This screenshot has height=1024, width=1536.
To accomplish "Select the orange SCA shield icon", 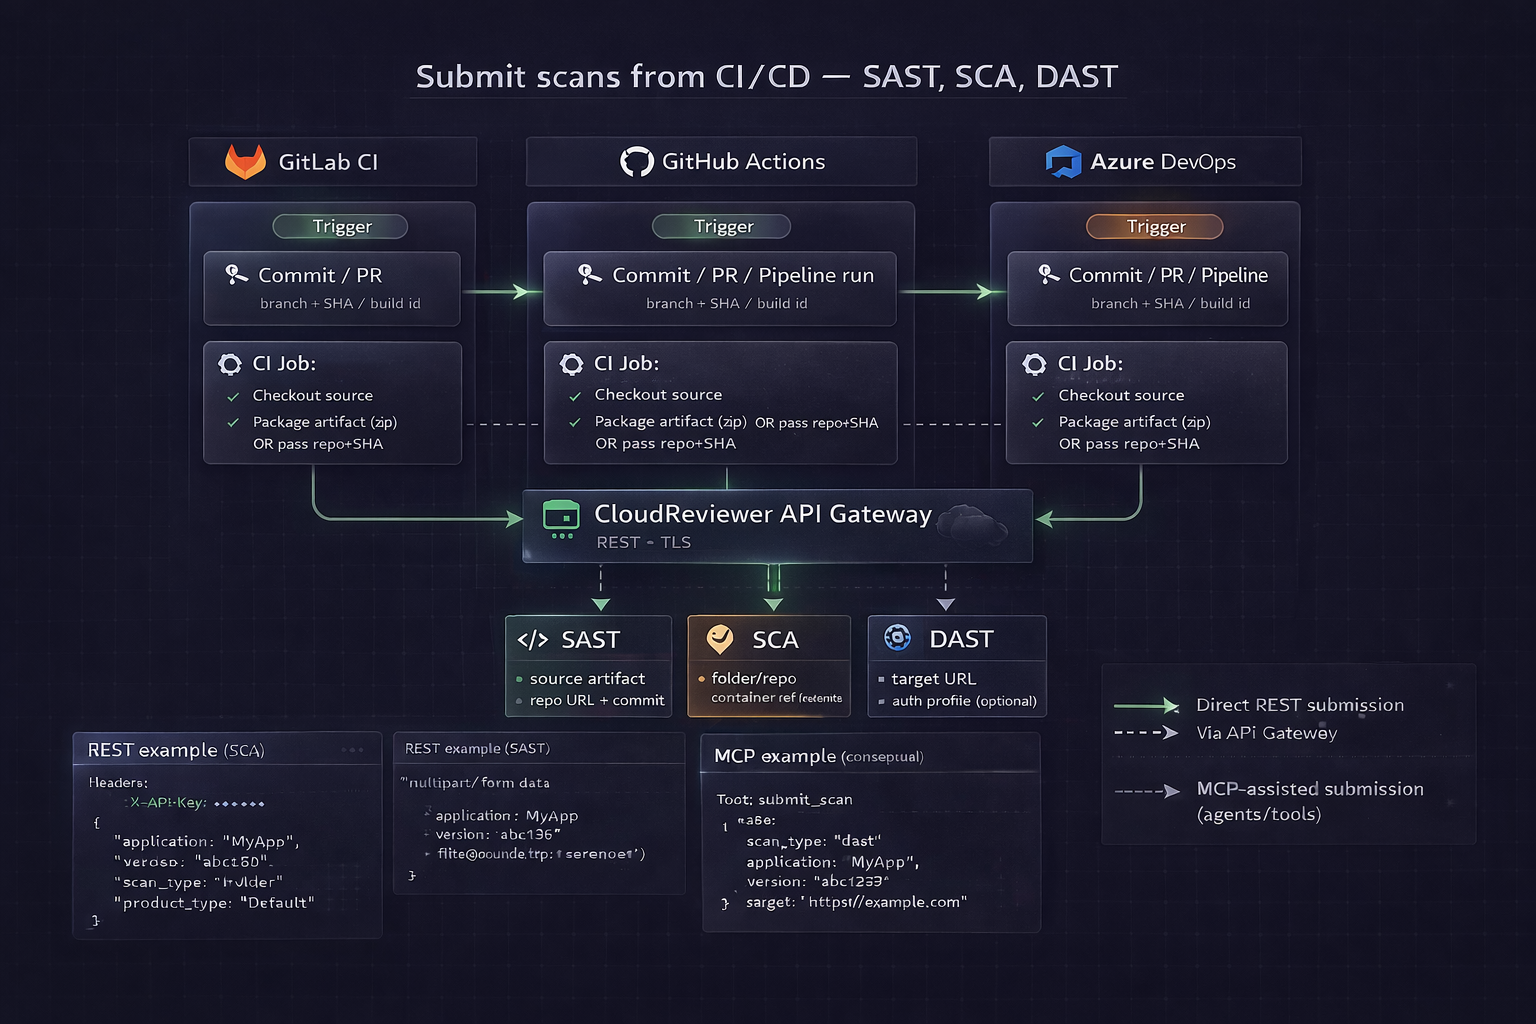I will (x=720, y=638).
